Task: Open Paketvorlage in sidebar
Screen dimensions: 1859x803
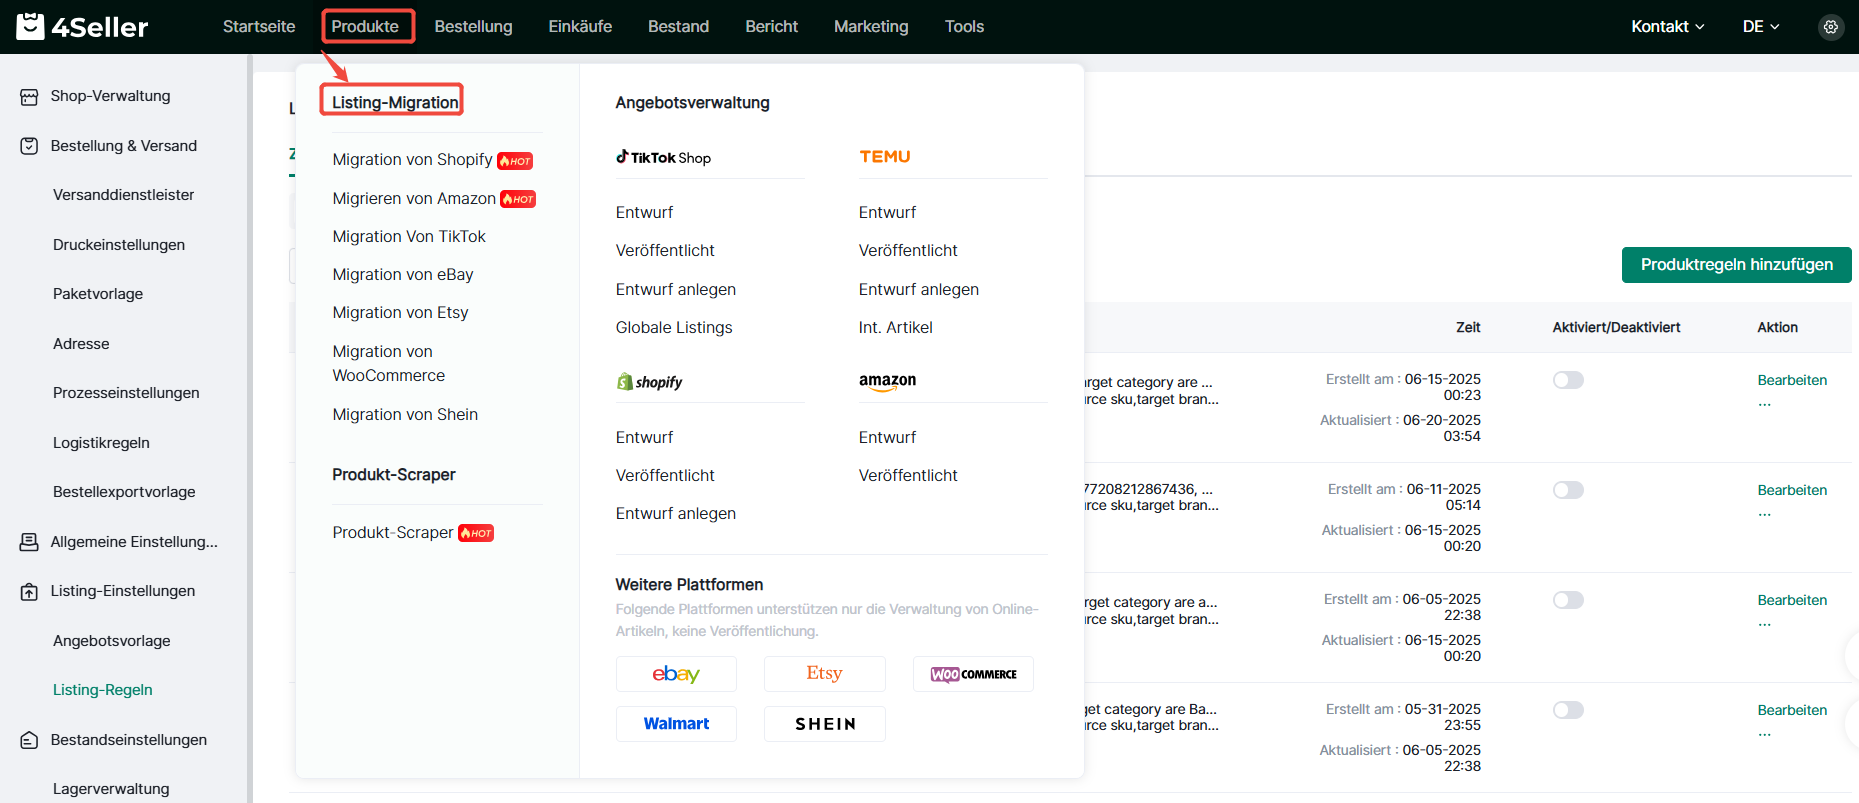Action: pyautogui.click(x=98, y=294)
